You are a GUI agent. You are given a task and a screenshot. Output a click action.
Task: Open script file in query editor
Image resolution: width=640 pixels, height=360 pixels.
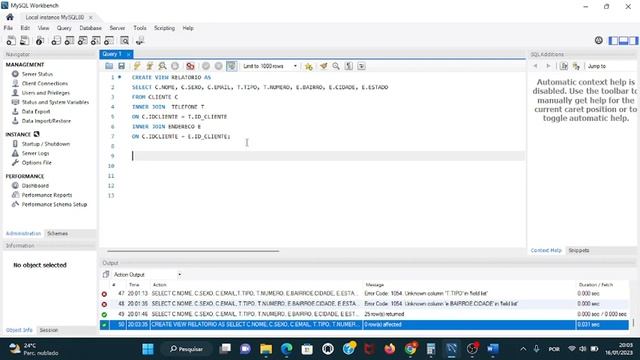tap(109, 66)
